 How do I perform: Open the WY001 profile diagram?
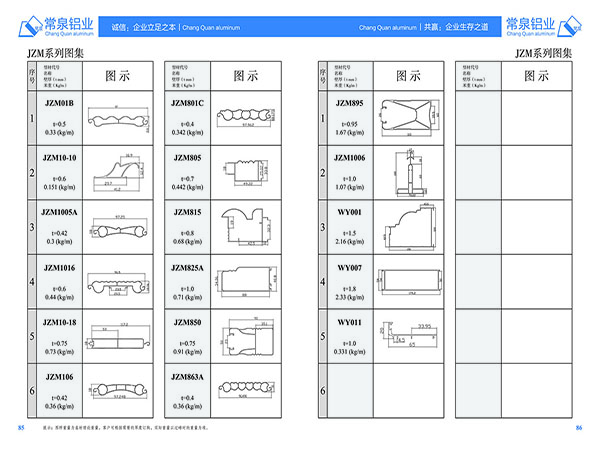[x=410, y=227]
